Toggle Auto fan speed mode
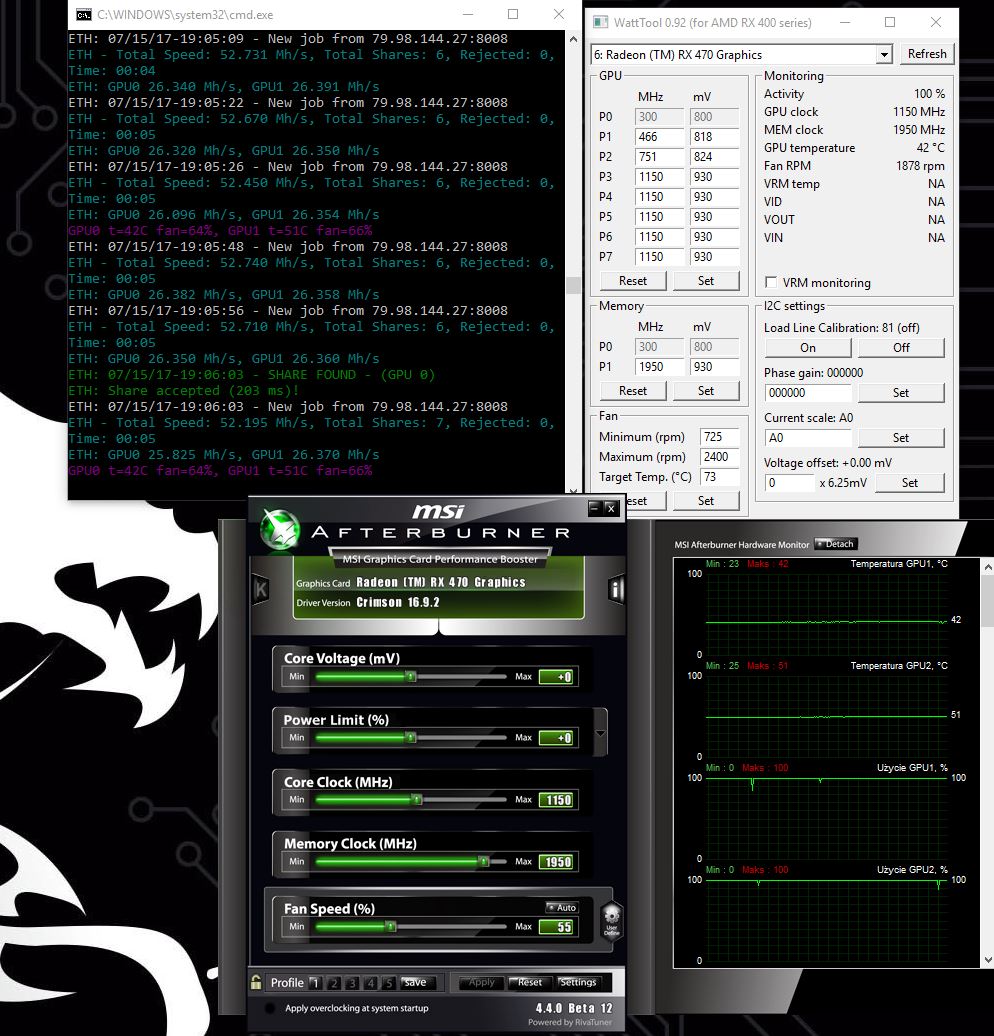This screenshot has width=994, height=1036. pyautogui.click(x=562, y=907)
